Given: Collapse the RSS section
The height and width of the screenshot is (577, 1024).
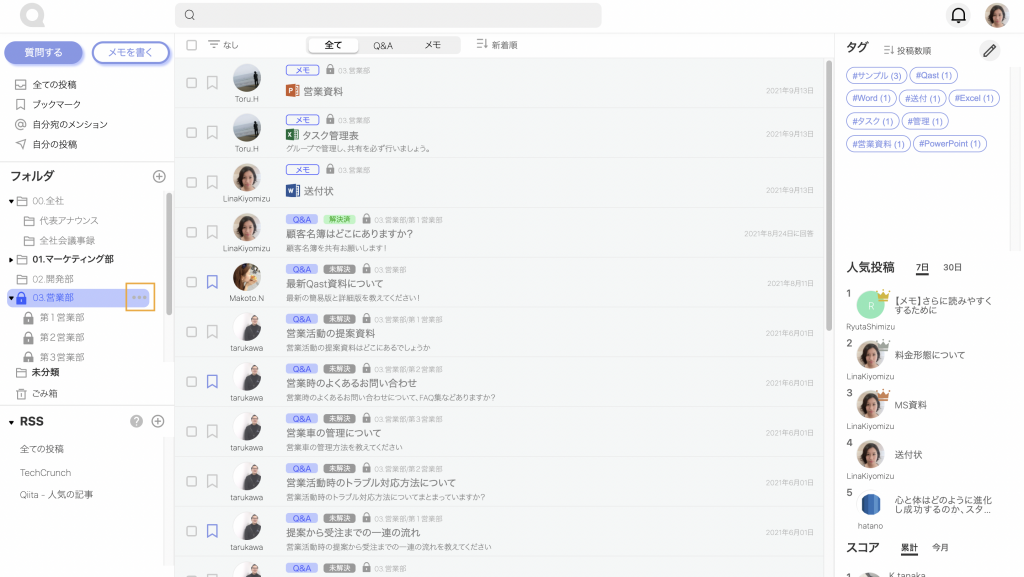Looking at the screenshot, I should coord(11,422).
